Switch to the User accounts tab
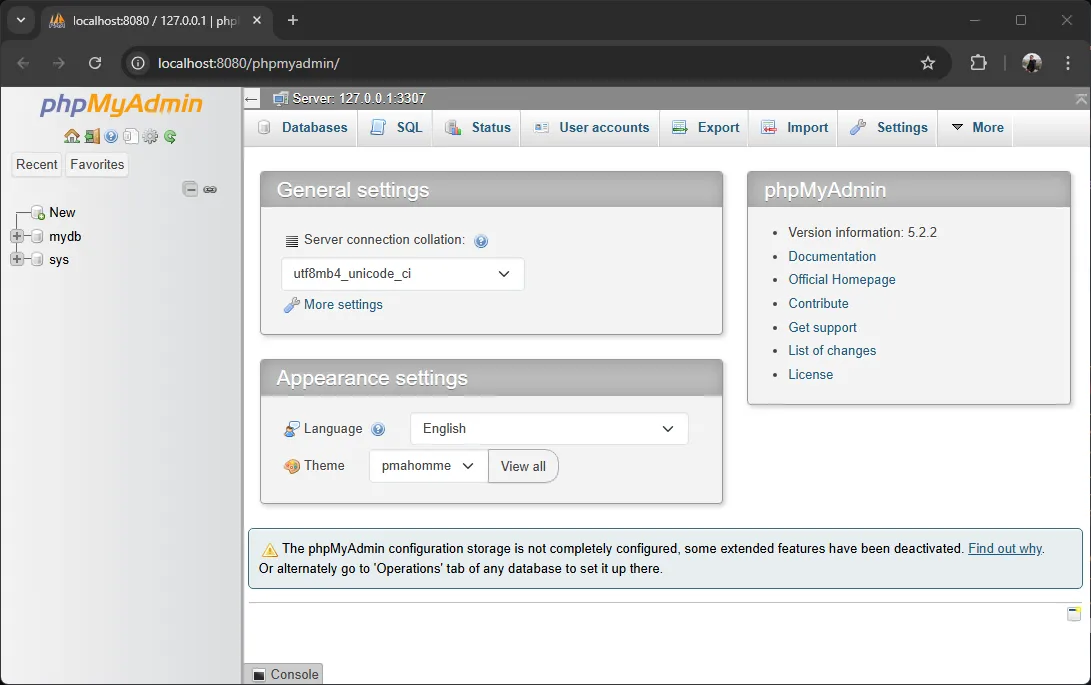The height and width of the screenshot is (685, 1091). point(590,127)
